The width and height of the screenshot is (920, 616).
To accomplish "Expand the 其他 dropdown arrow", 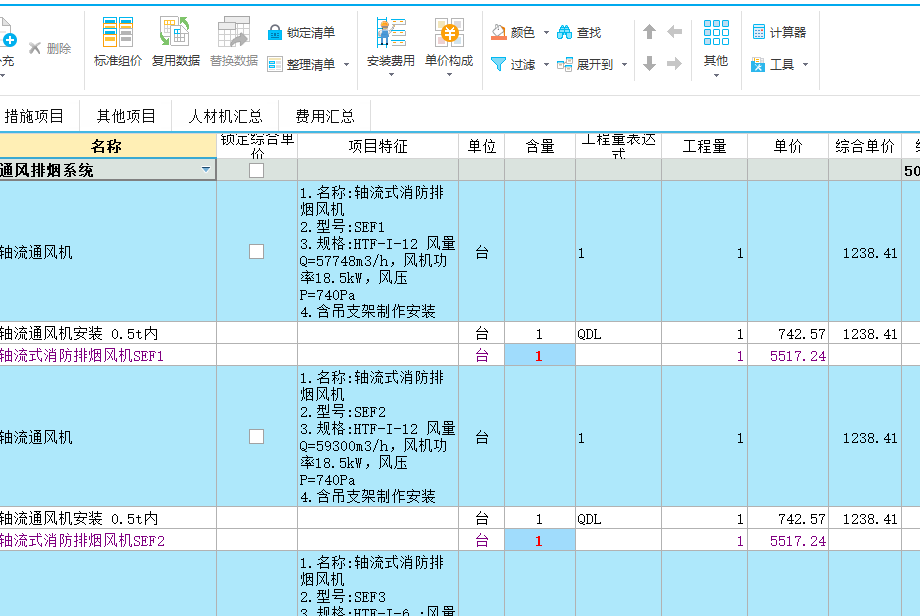I will 716,75.
